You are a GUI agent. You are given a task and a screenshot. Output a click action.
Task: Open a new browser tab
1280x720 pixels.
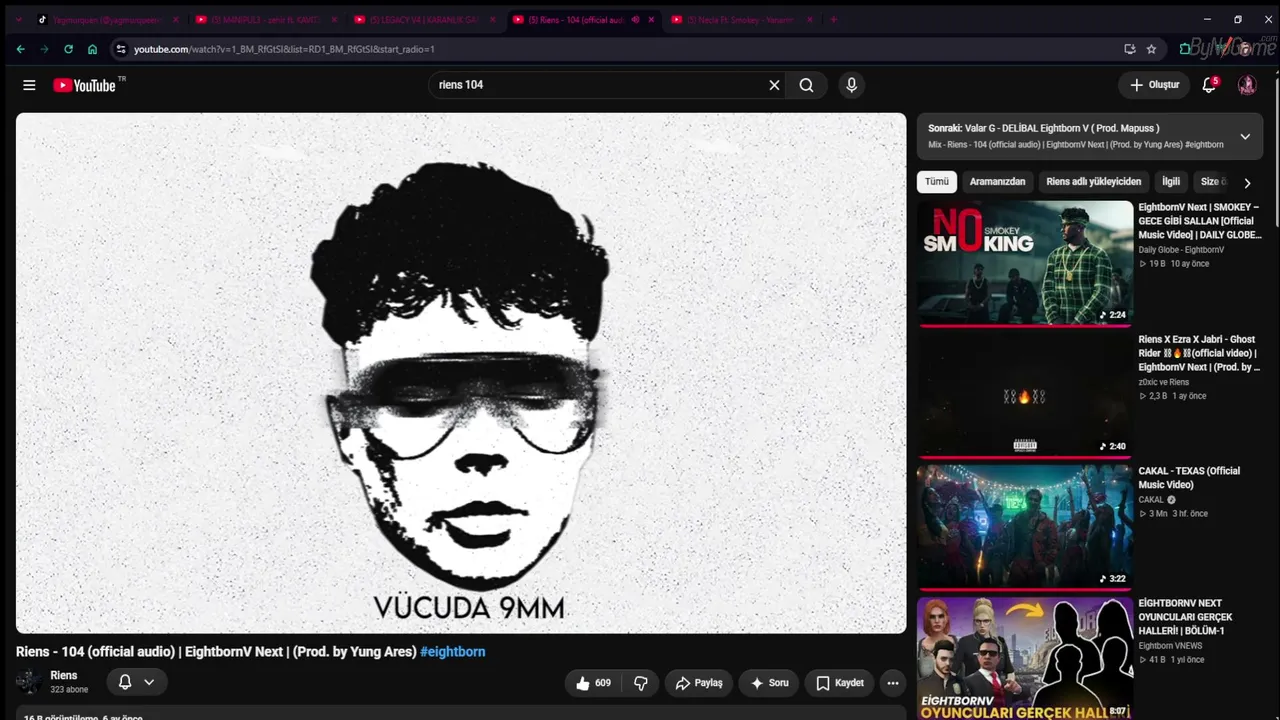[834, 19]
